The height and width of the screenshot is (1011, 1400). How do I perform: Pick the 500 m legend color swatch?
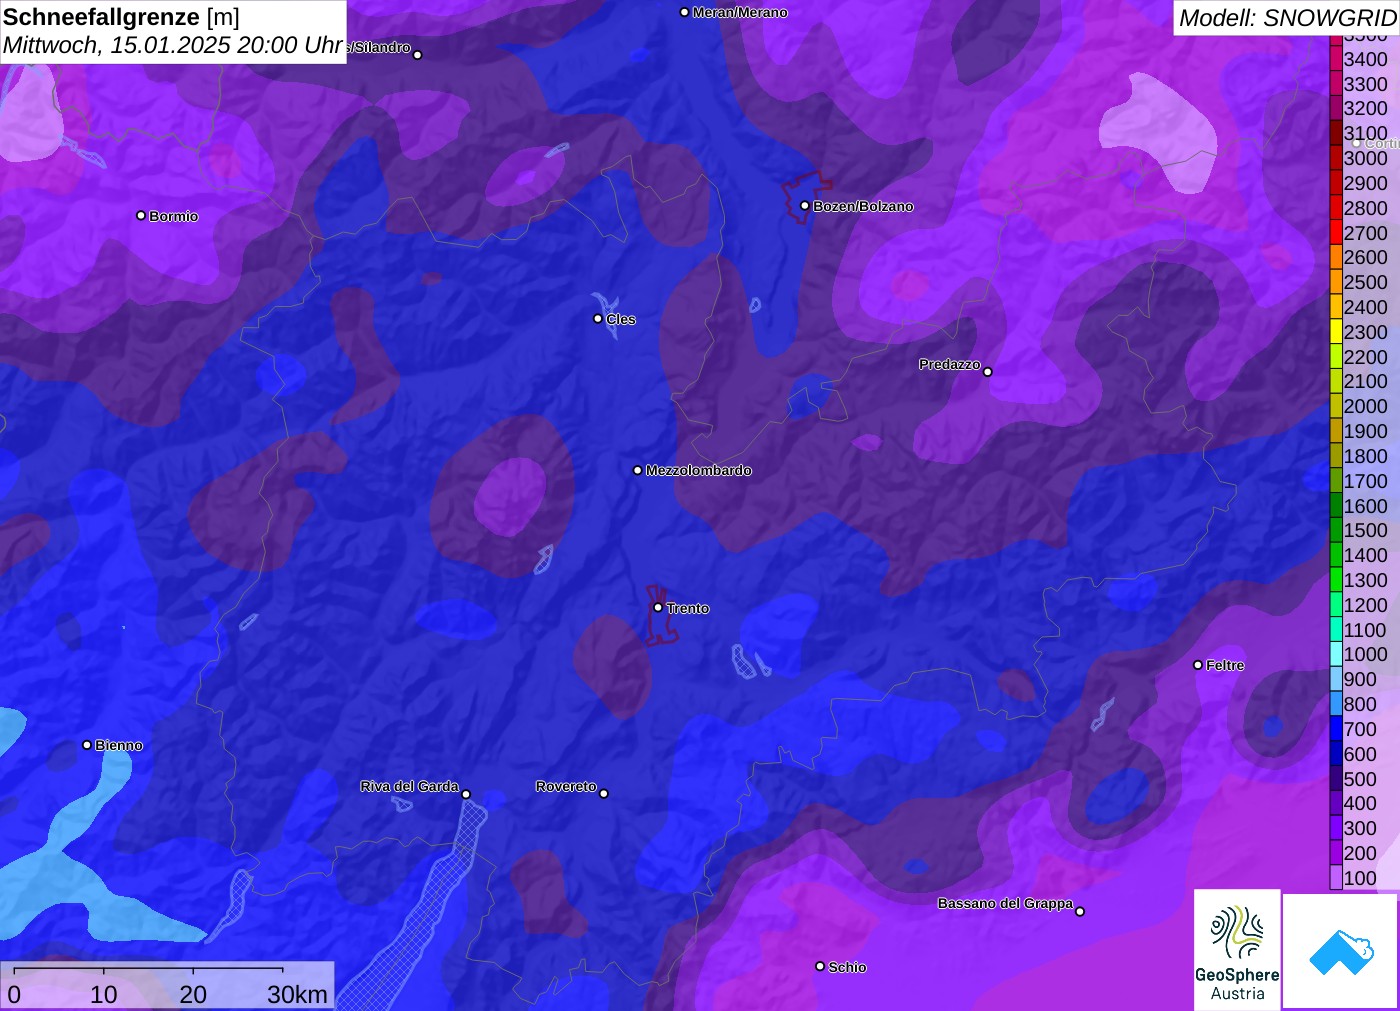tap(1335, 779)
